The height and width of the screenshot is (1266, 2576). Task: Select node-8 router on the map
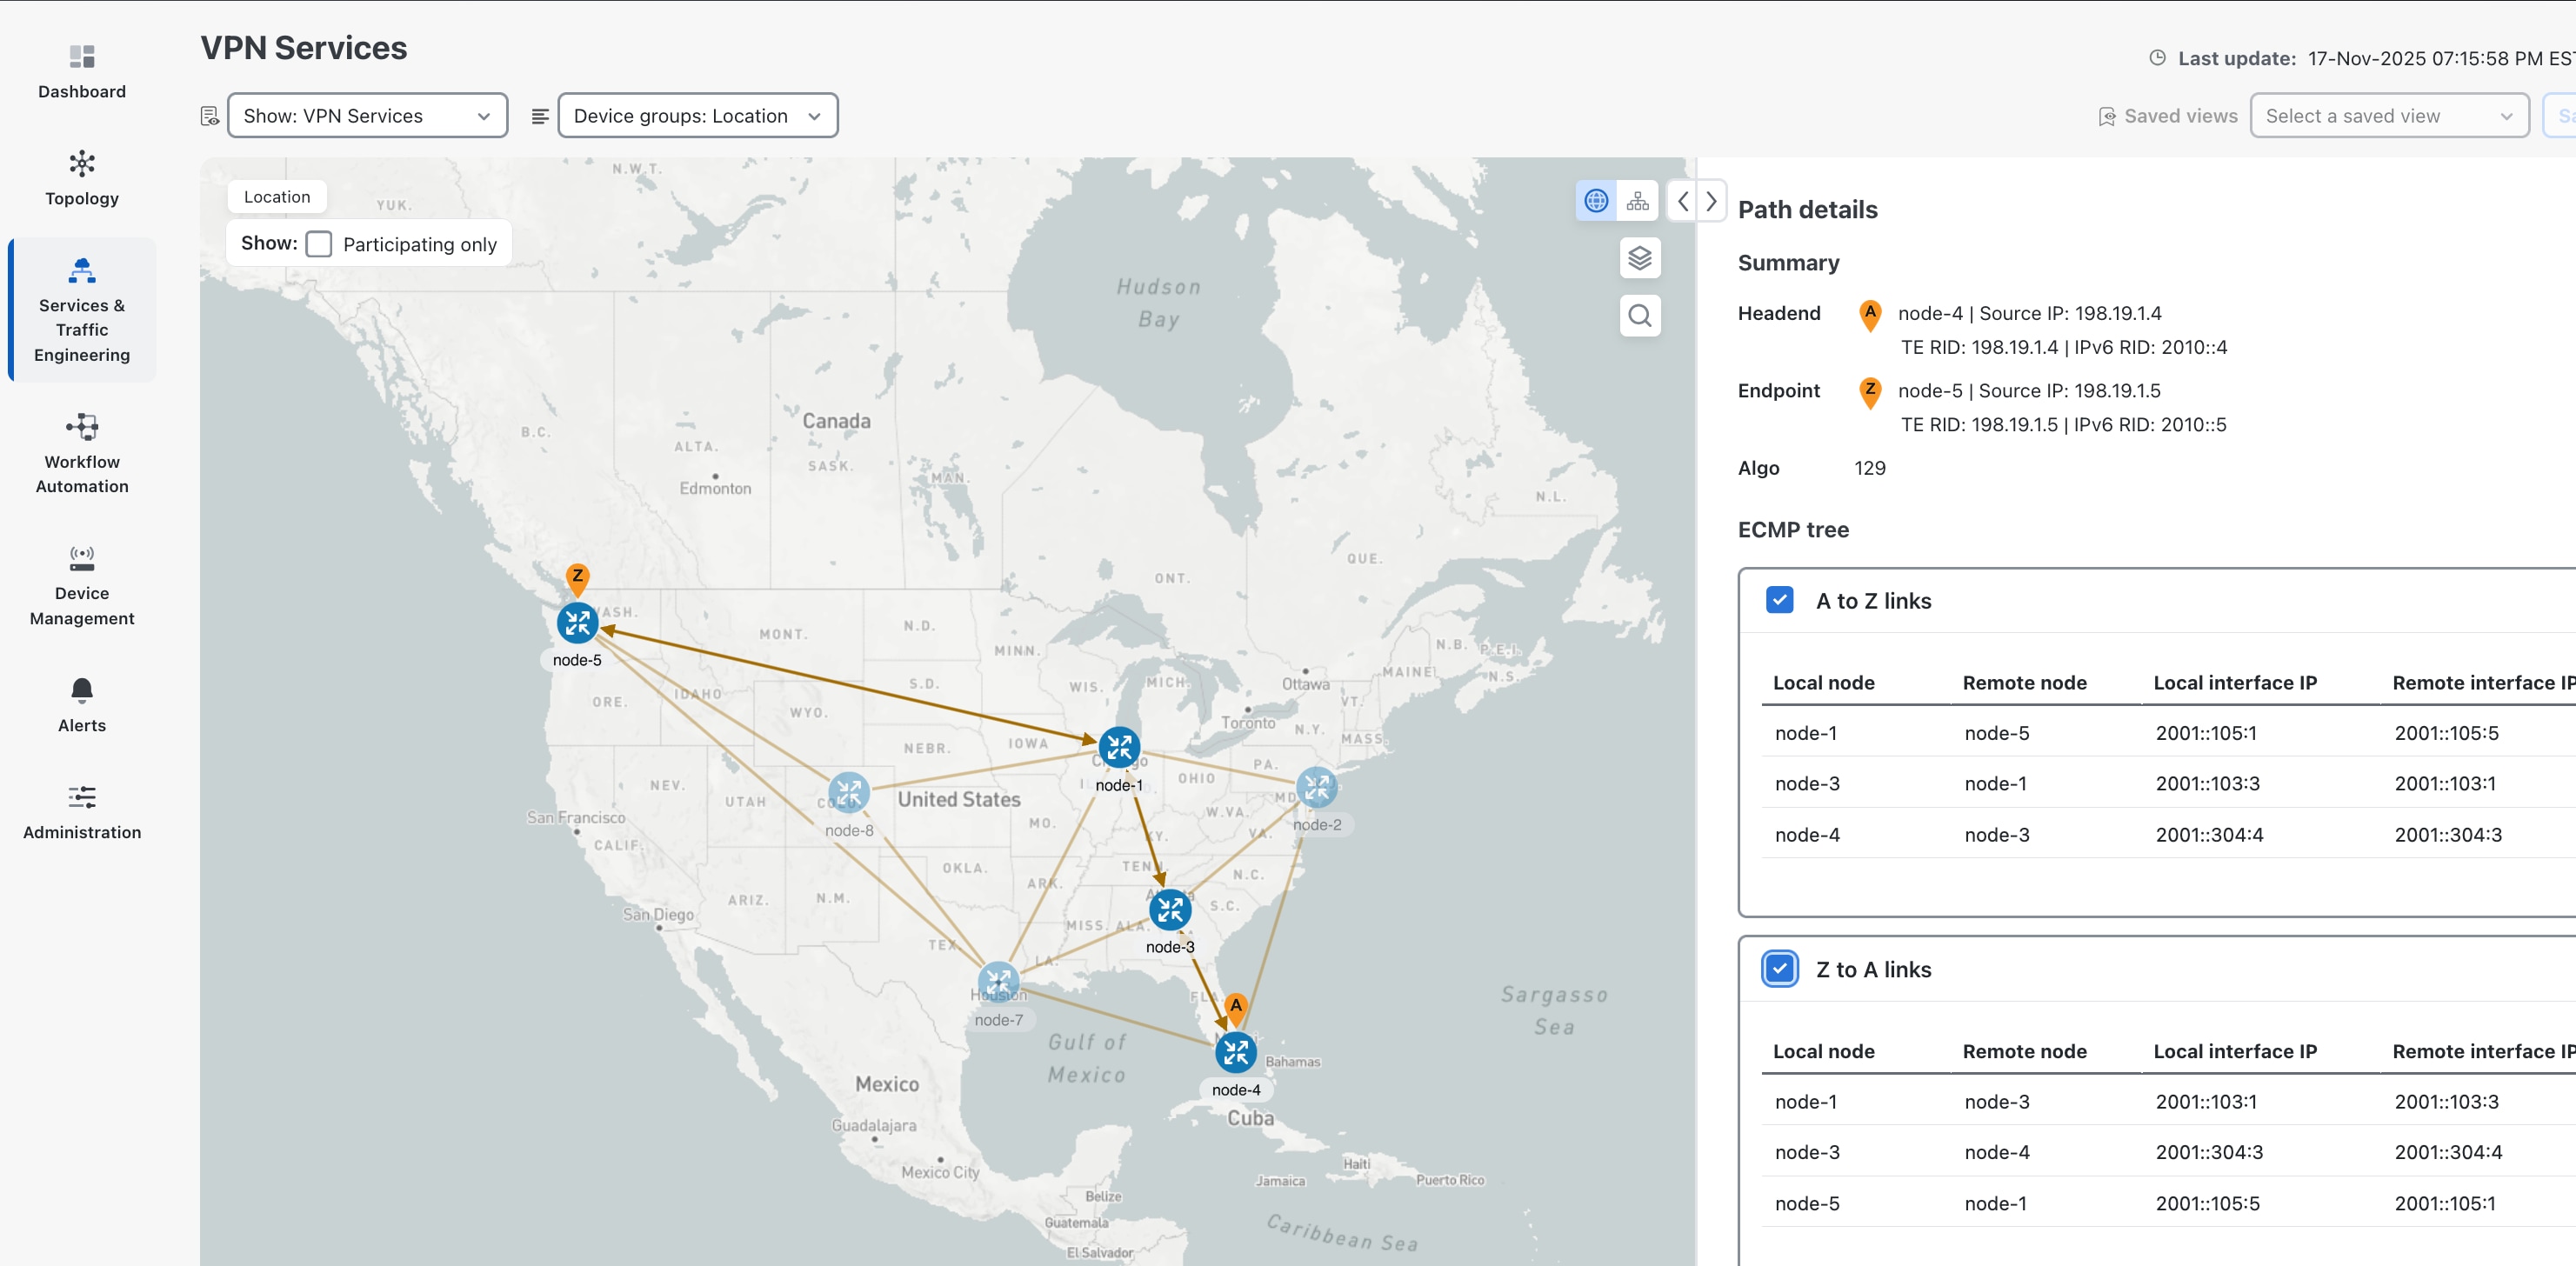pos(849,793)
